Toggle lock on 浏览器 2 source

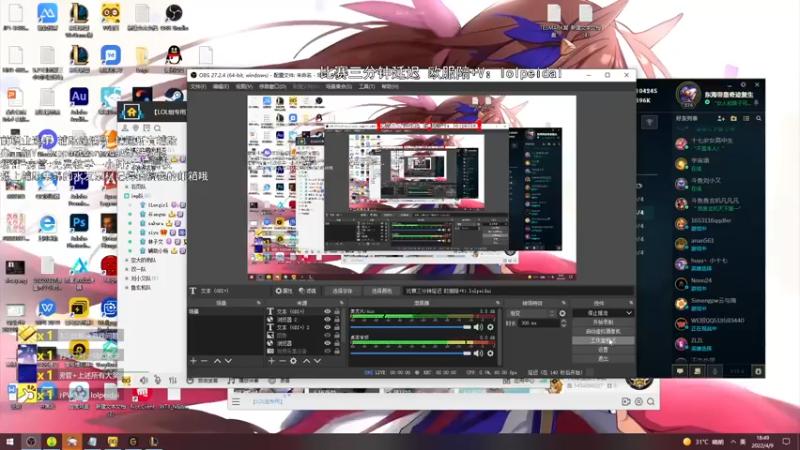tap(337, 319)
